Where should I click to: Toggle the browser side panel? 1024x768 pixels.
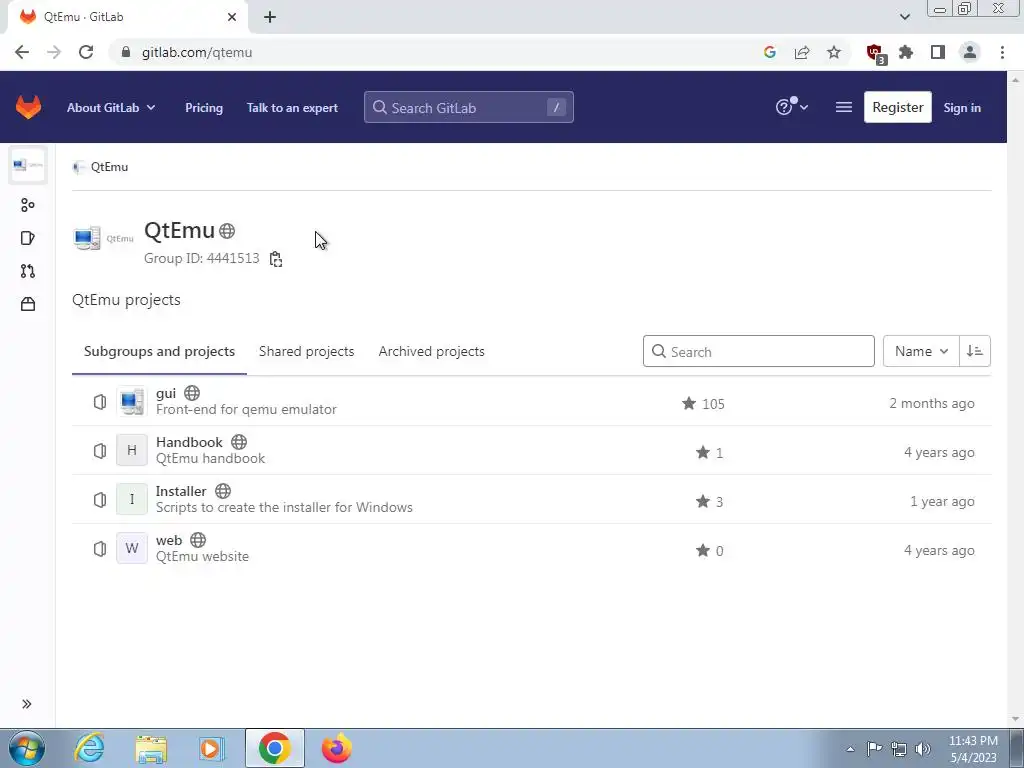[938, 52]
